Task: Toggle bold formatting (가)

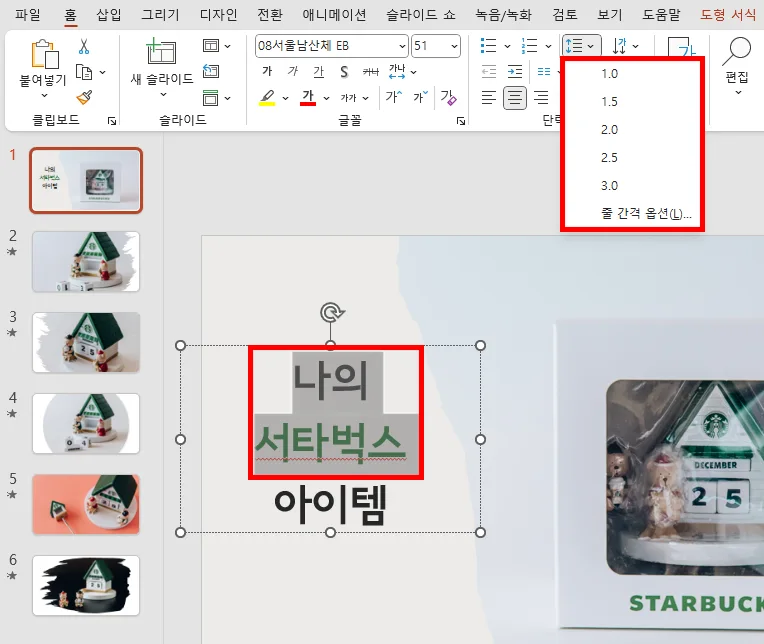Action: coord(267,72)
